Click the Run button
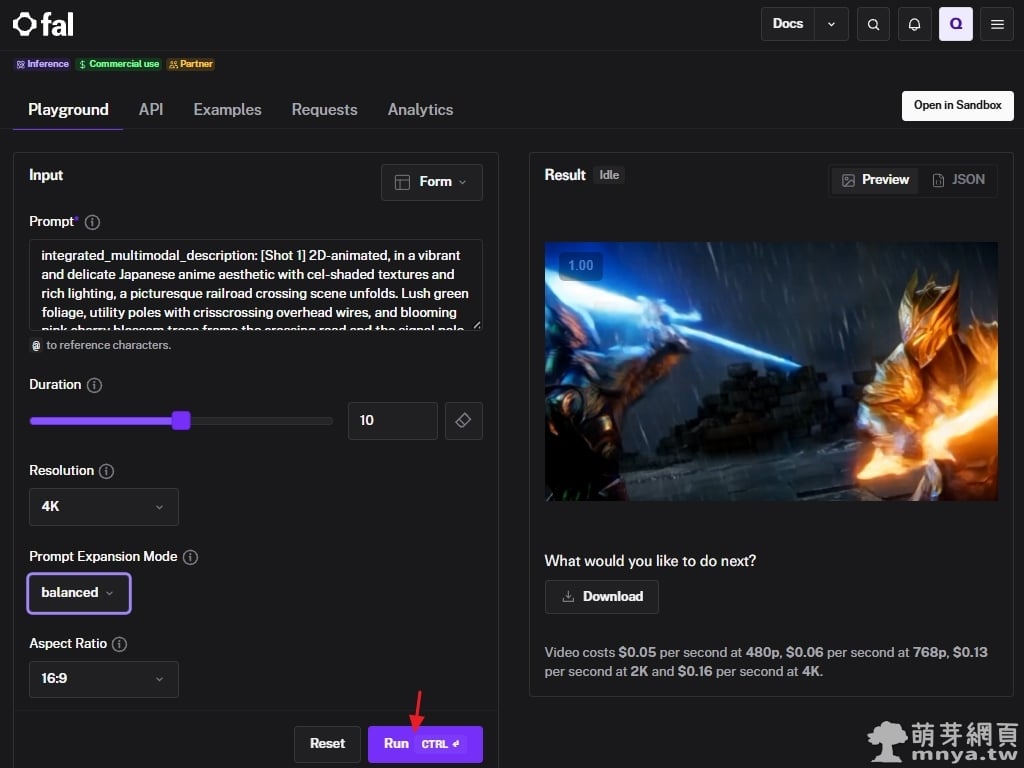Screen dimensions: 1024x768 click(425, 744)
